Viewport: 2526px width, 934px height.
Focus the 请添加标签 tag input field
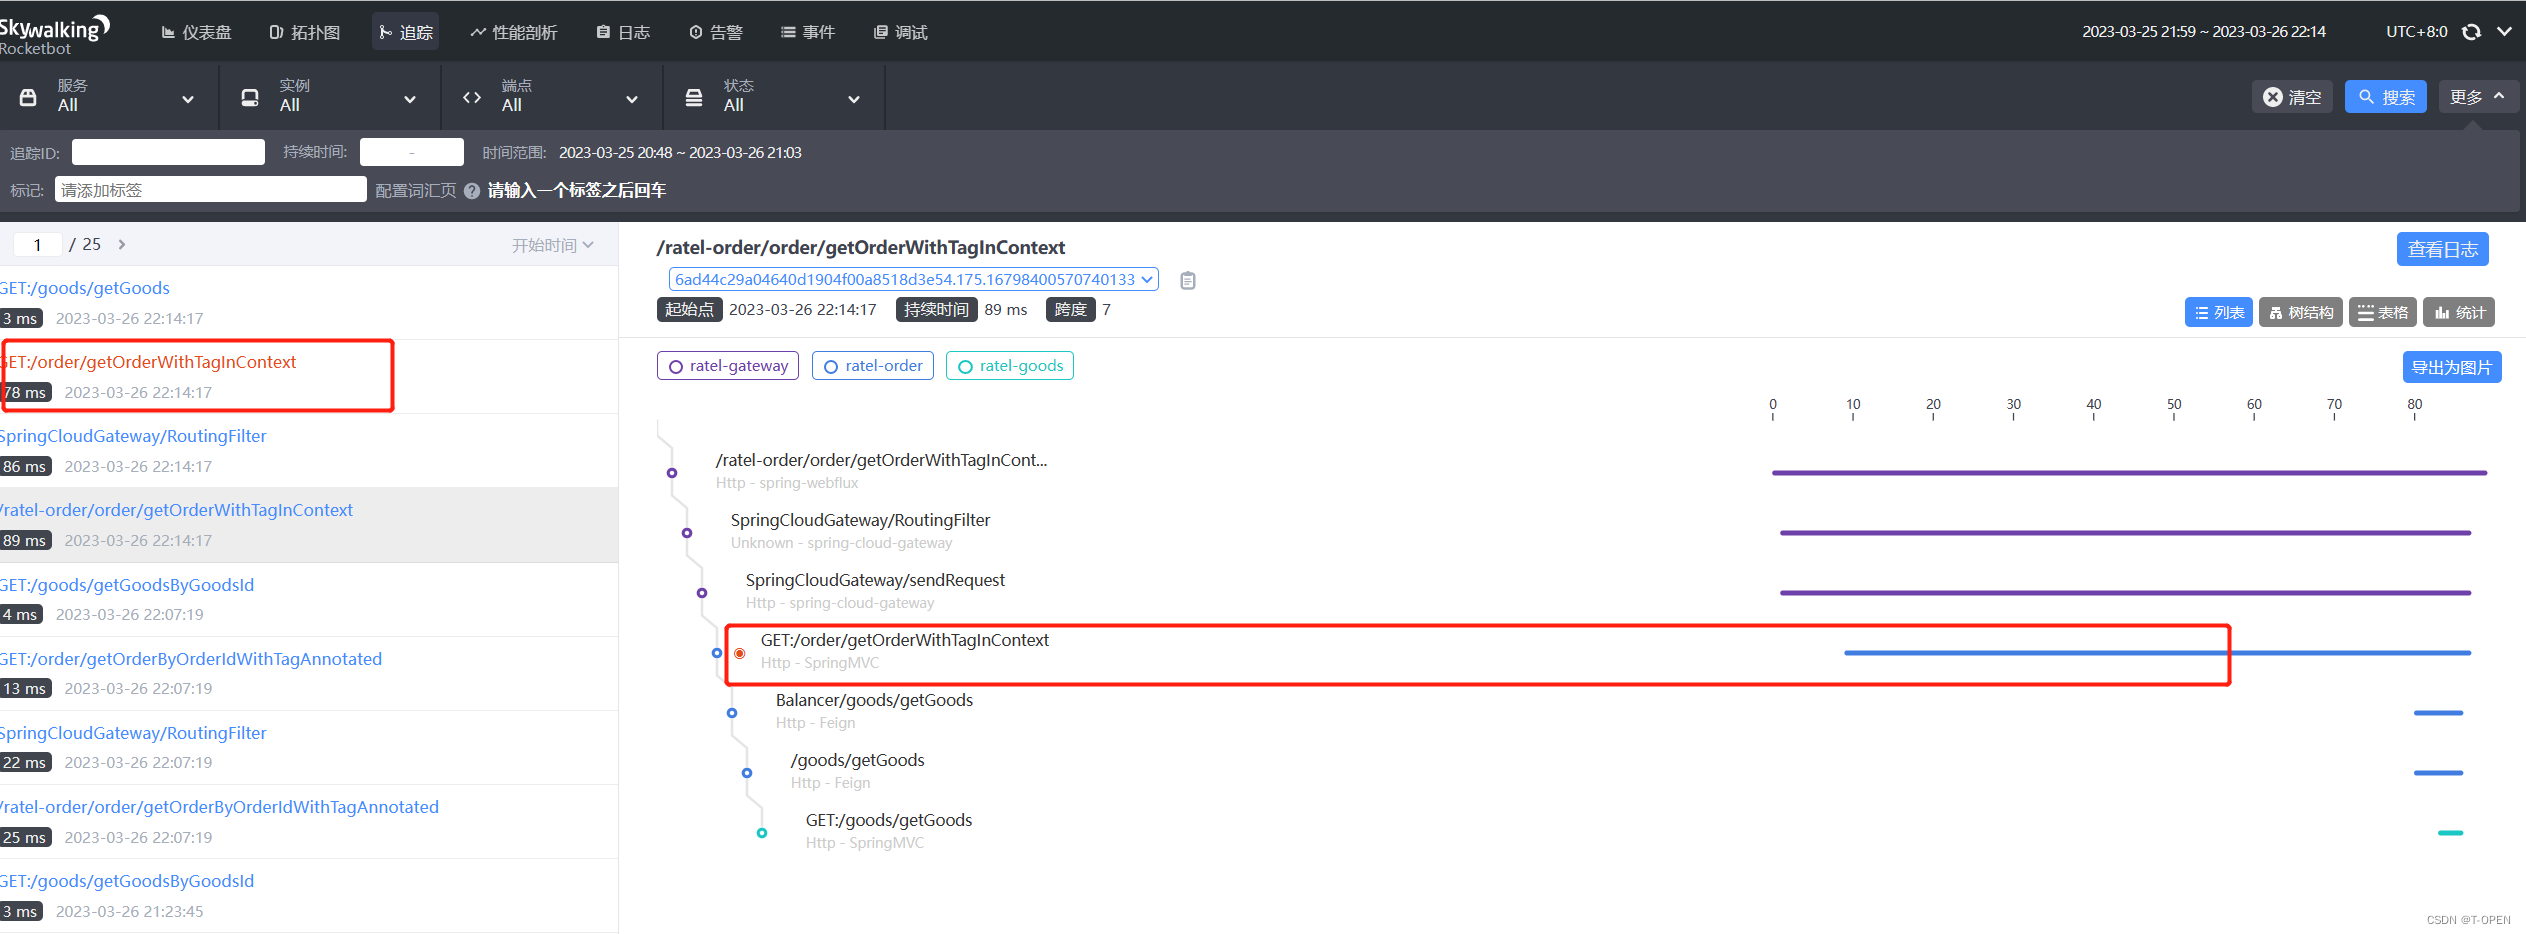[210, 190]
